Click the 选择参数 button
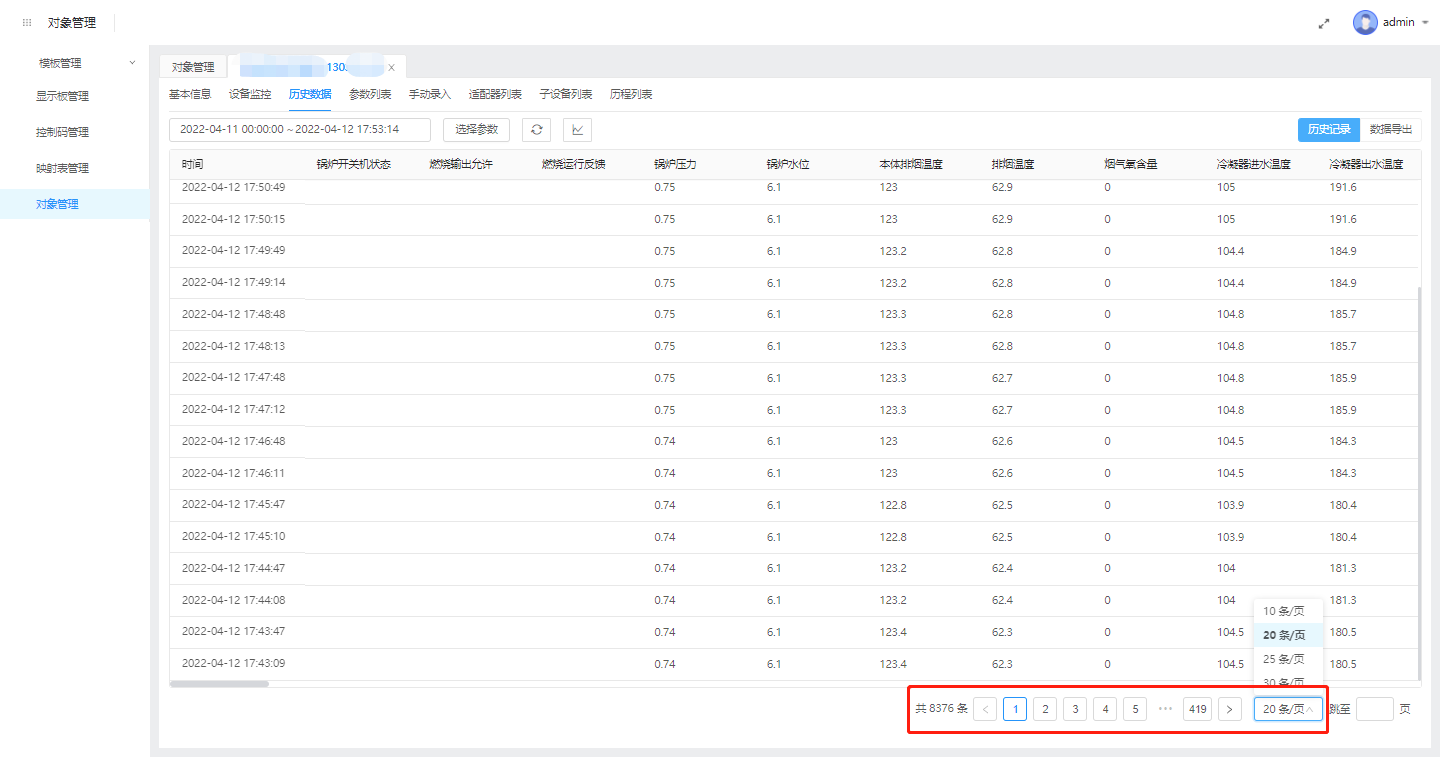Viewport: 1440px width, 757px height. click(476, 130)
